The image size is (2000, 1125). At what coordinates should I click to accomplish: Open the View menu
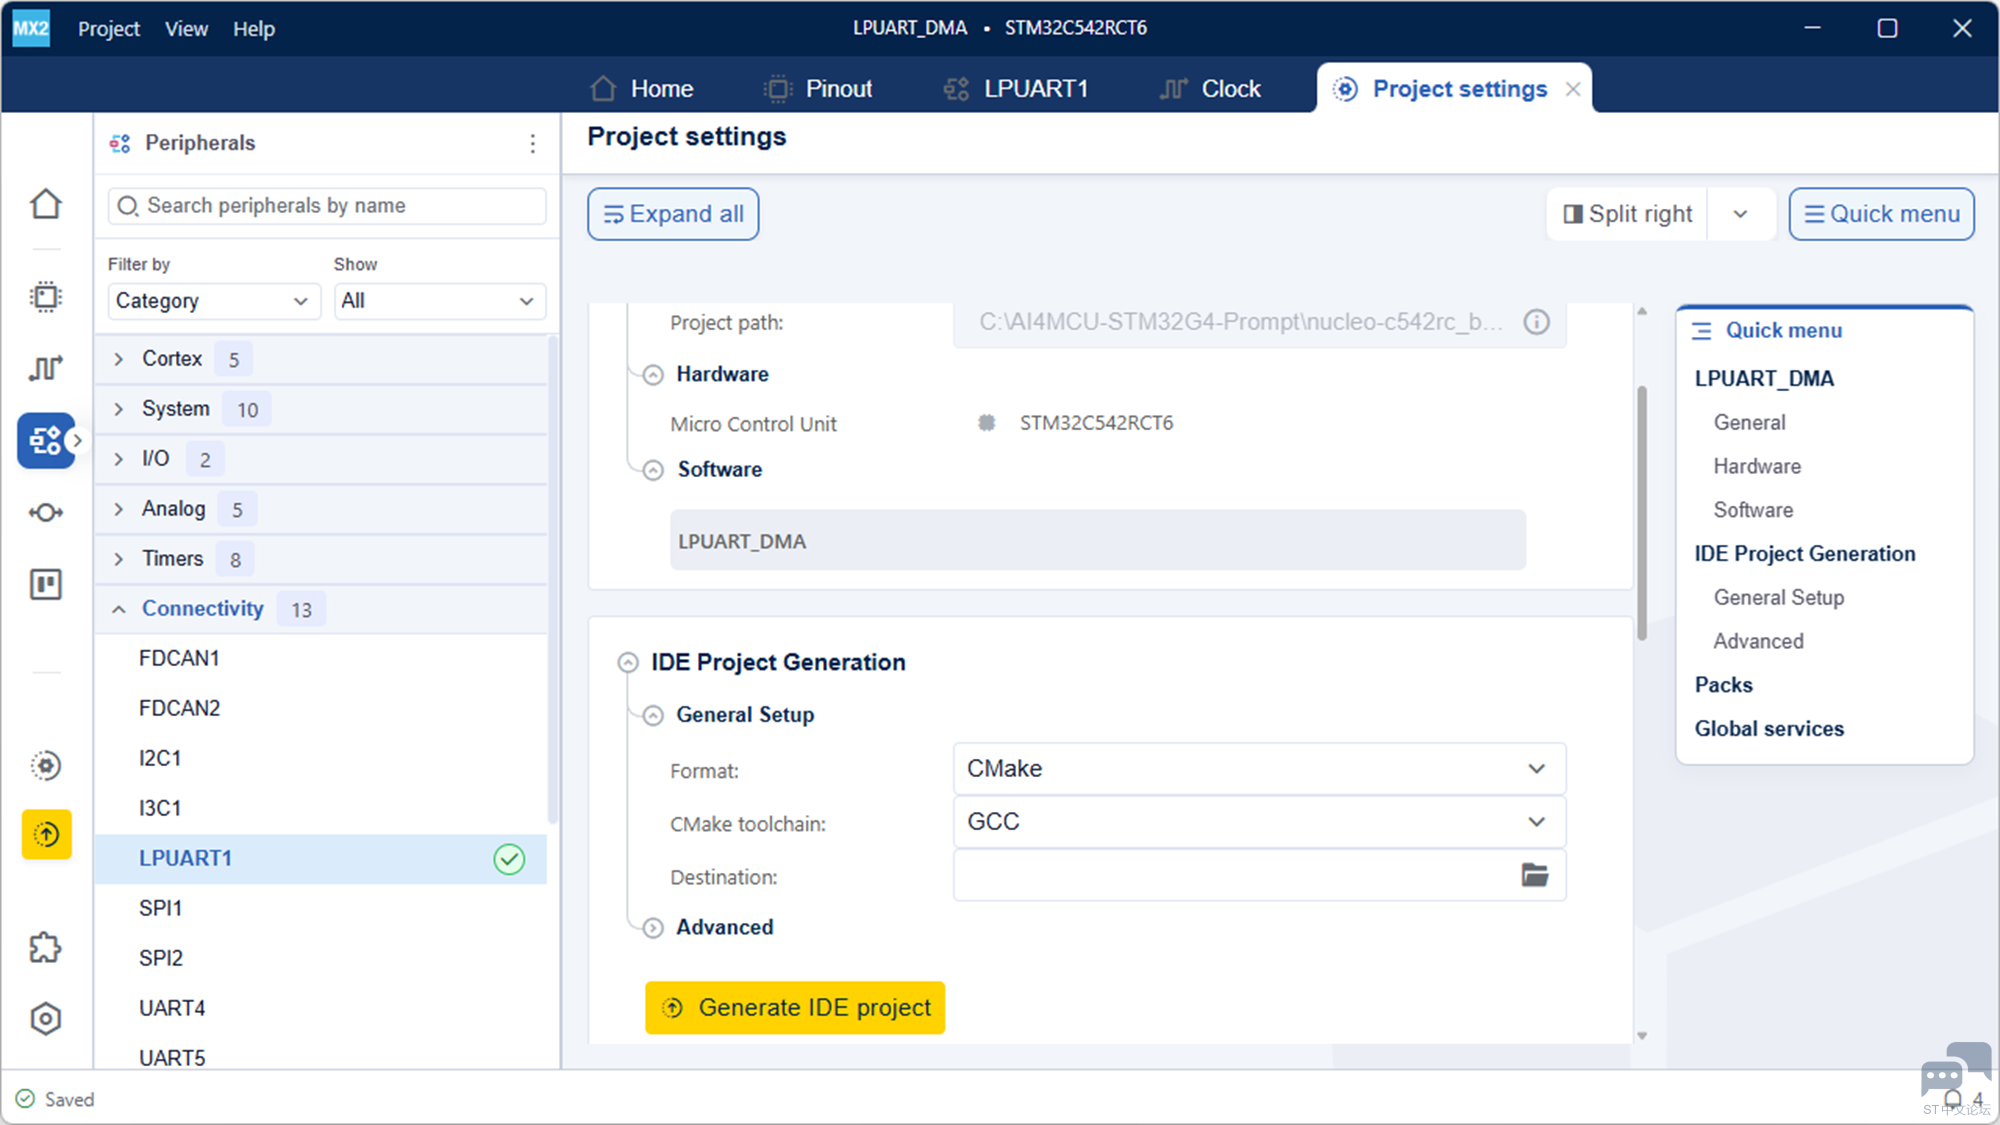click(x=186, y=29)
